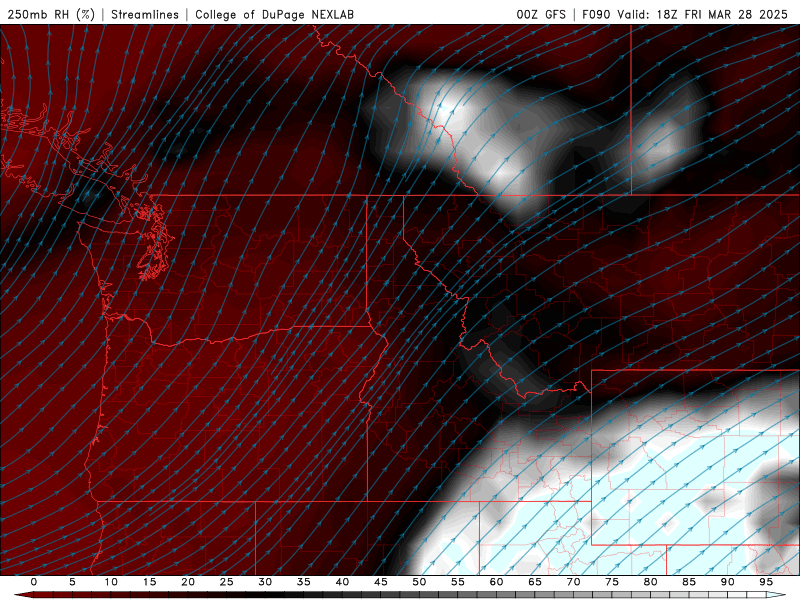Click the colorbar label '15'
The height and width of the screenshot is (600, 800).
[x=149, y=582]
